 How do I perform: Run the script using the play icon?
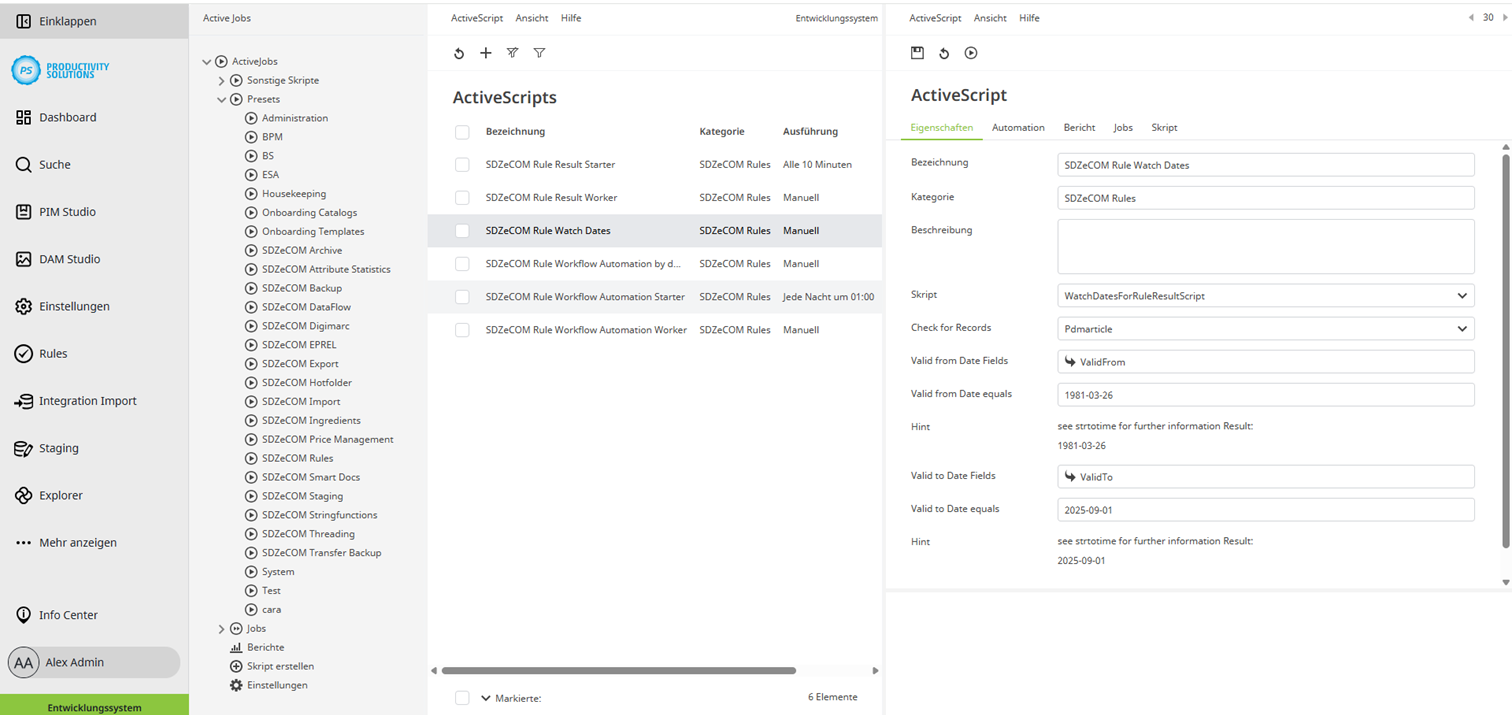coord(970,53)
